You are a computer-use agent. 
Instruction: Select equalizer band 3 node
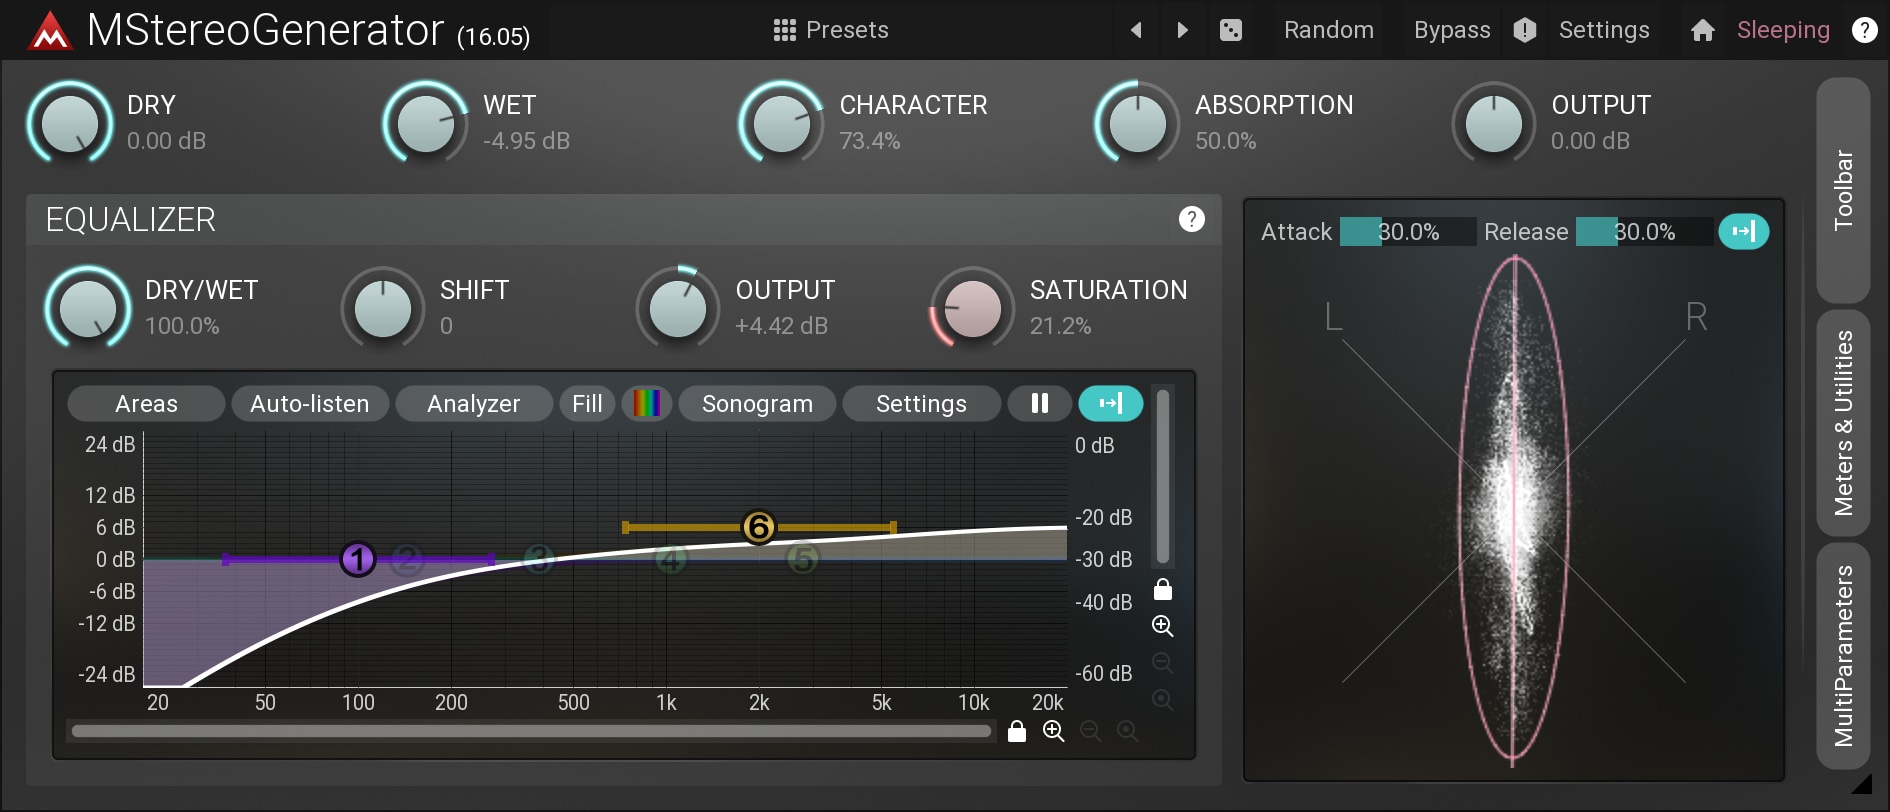pyautogui.click(x=539, y=559)
